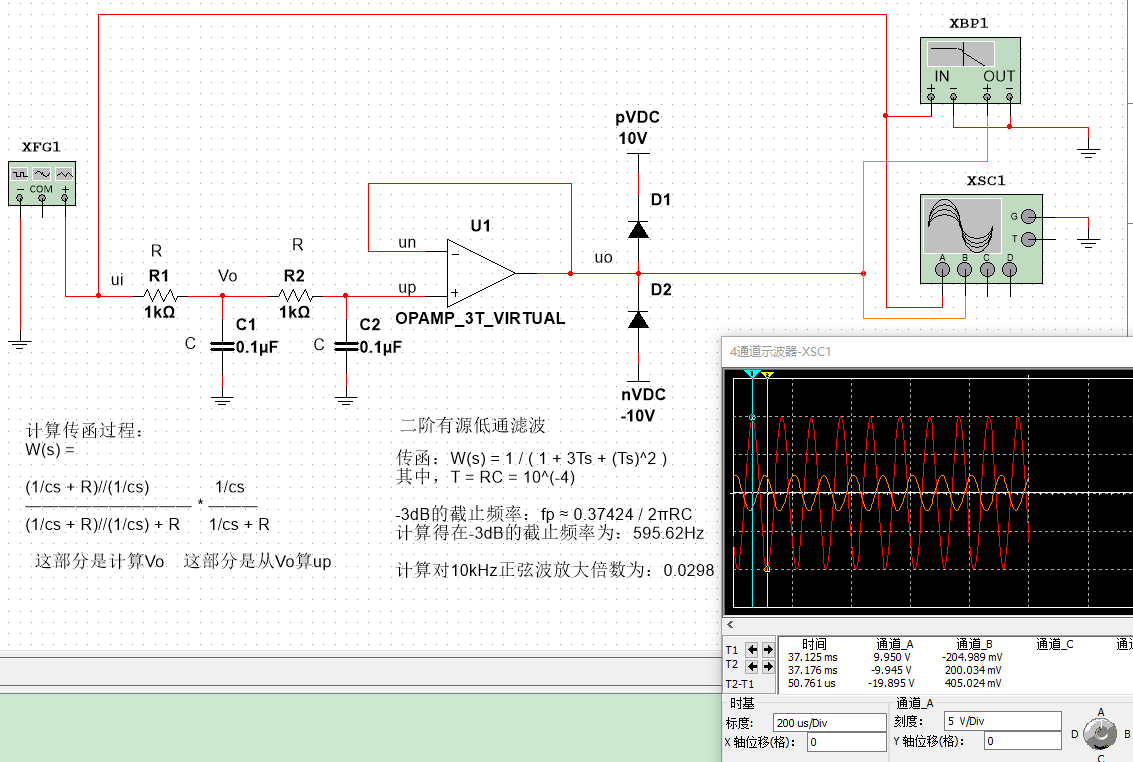Move cursor T1 left with arrow button
Screen dimensions: 1133x762
click(x=753, y=649)
